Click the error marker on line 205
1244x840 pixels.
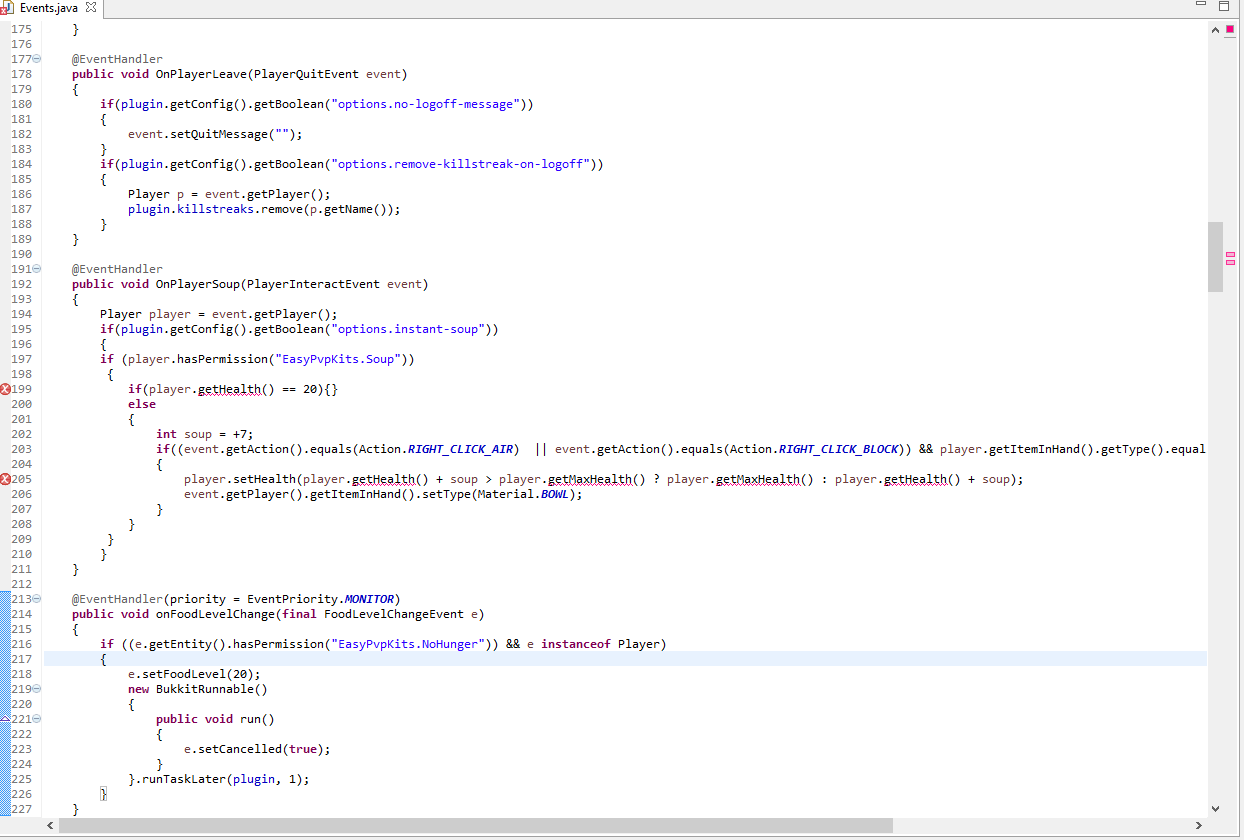(x=5, y=479)
